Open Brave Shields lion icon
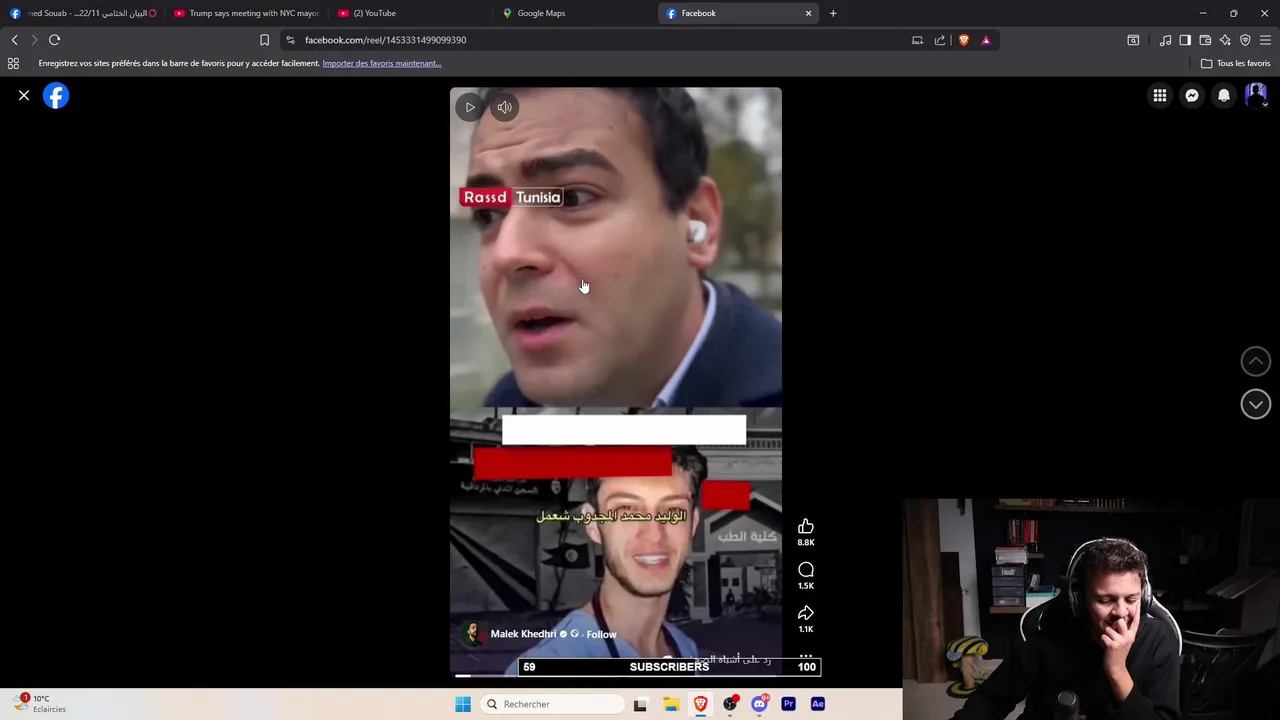 964,40
